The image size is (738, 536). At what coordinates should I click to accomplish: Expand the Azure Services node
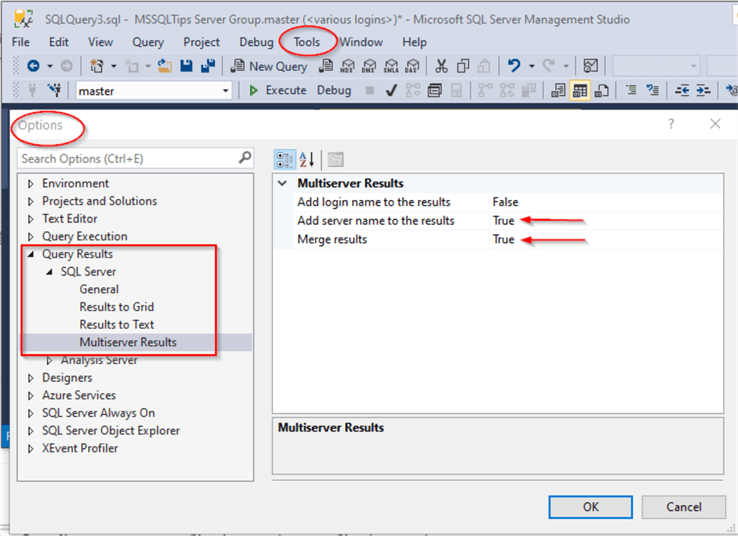tap(31, 396)
